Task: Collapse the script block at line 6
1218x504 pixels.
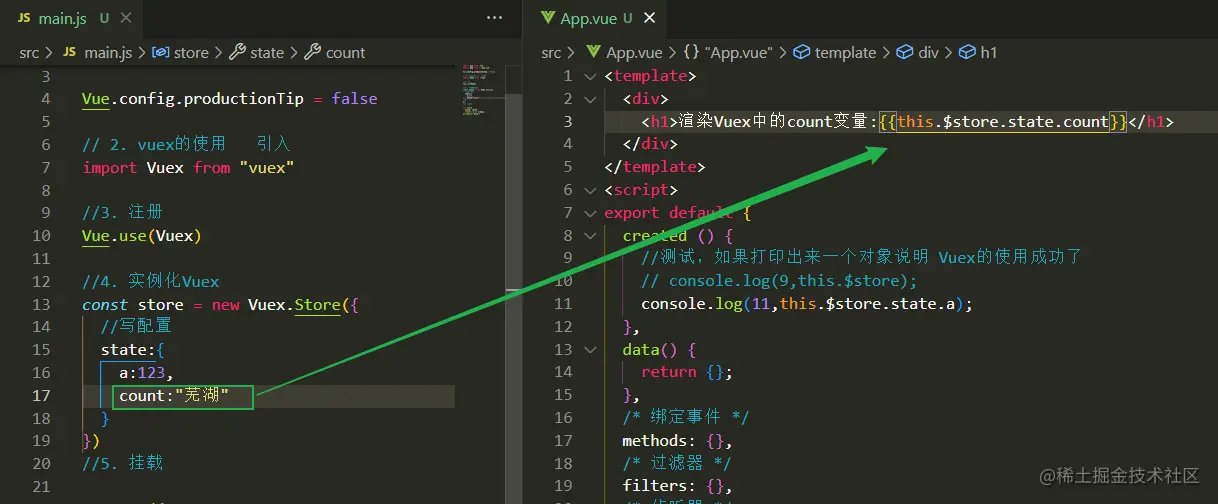Action: 591,190
